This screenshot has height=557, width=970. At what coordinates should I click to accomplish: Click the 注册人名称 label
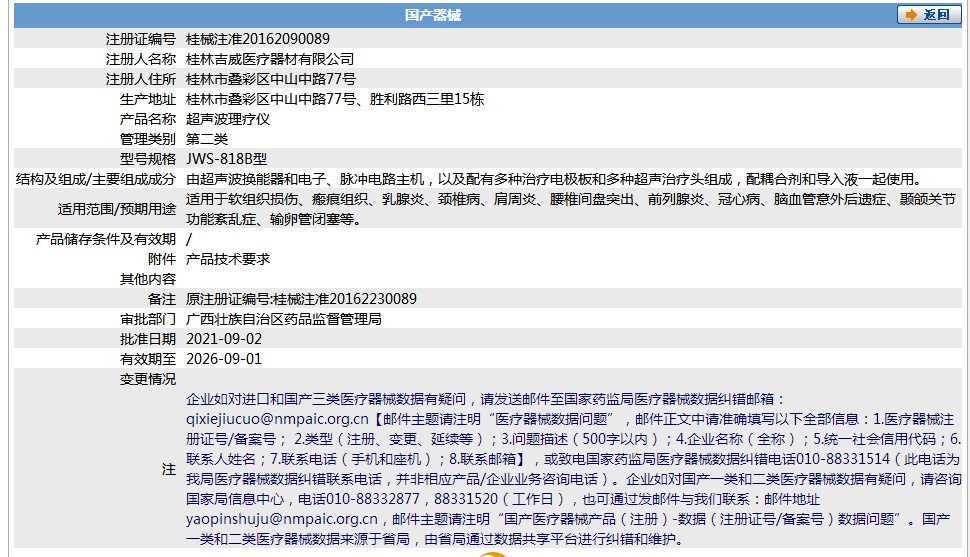coord(141,59)
